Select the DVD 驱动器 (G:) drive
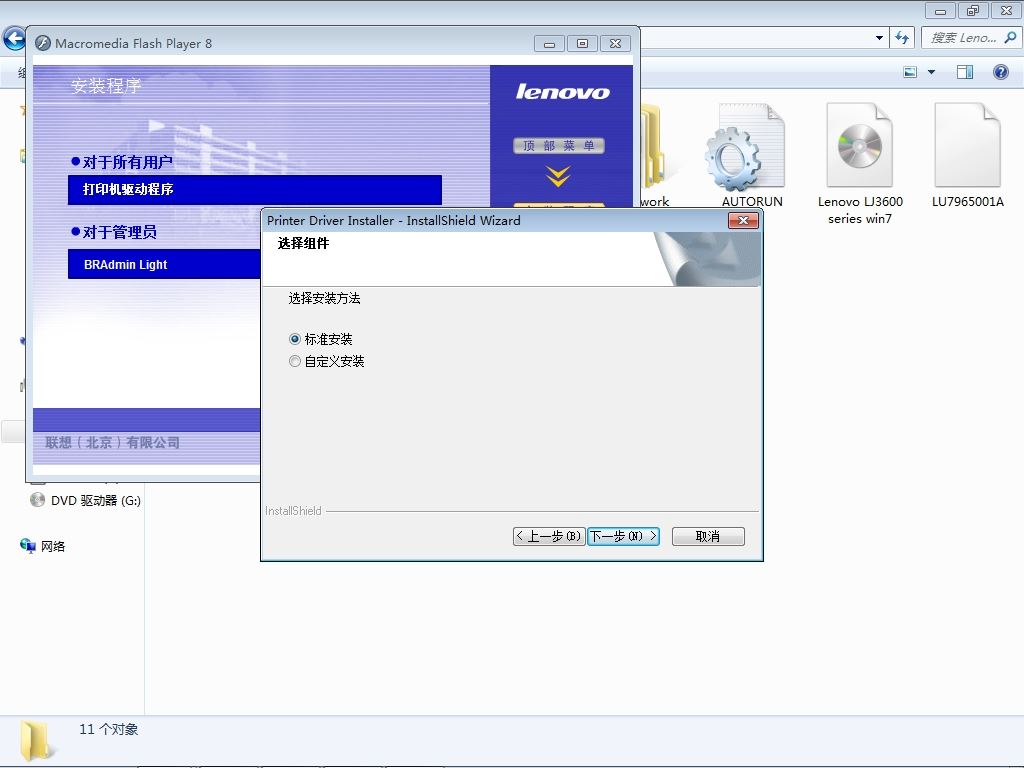Viewport: 1024px width, 768px height. coord(86,500)
